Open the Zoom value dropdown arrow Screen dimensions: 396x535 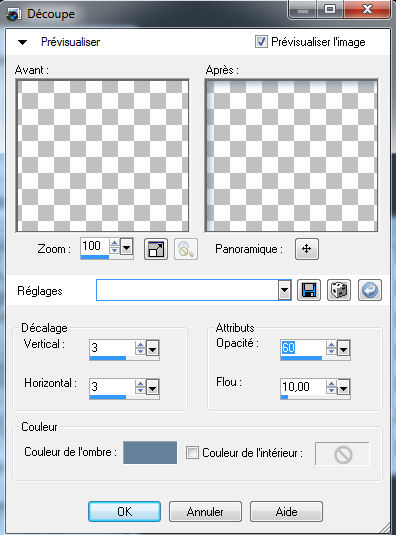click(127, 247)
